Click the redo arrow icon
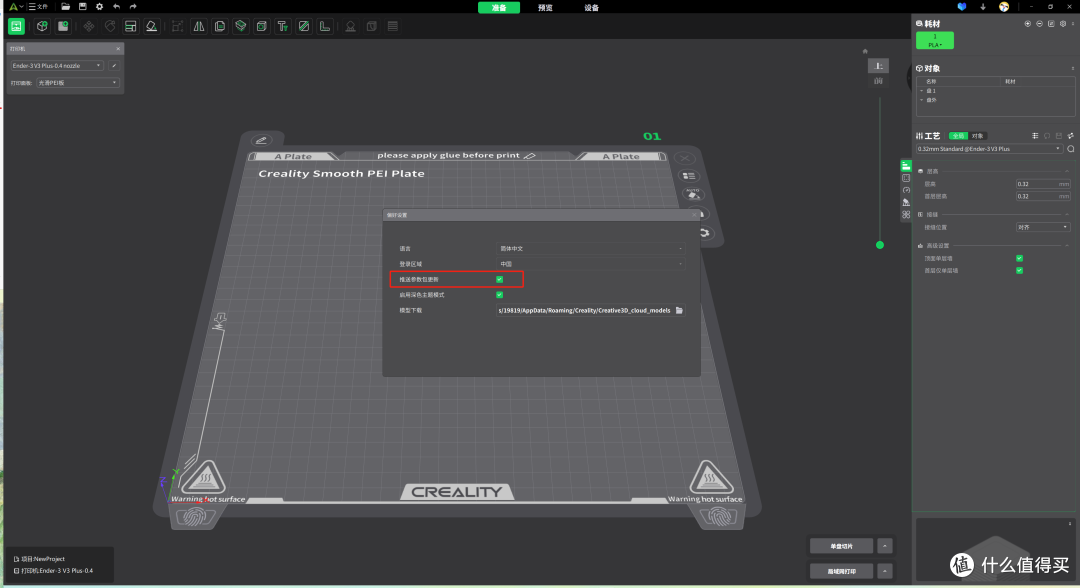1080x588 pixels. (133, 7)
